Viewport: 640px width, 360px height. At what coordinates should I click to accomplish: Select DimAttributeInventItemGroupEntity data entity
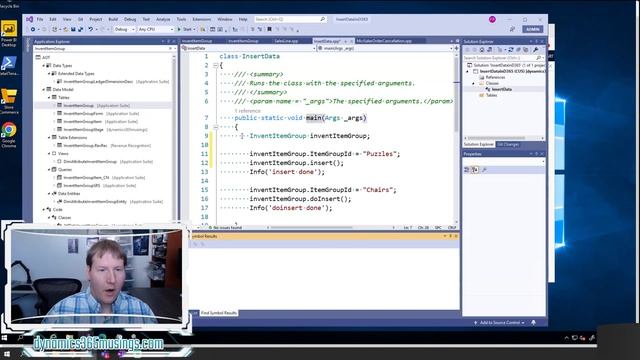95,202
